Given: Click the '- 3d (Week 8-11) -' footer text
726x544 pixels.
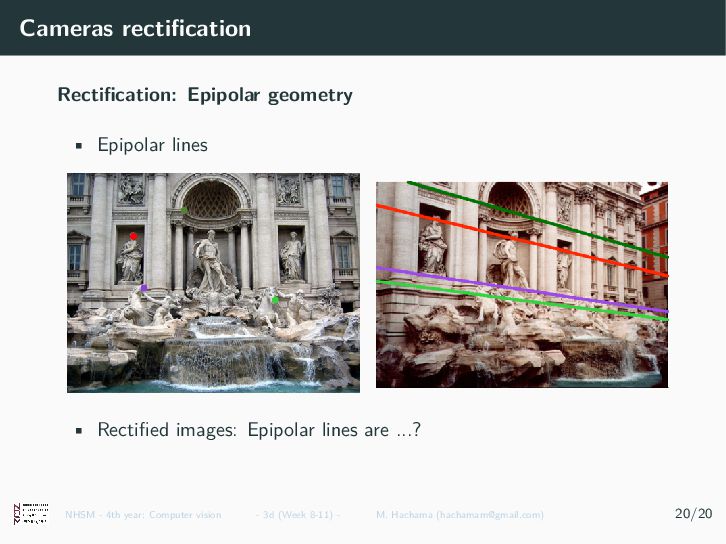Looking at the screenshot, I should 298,515.
